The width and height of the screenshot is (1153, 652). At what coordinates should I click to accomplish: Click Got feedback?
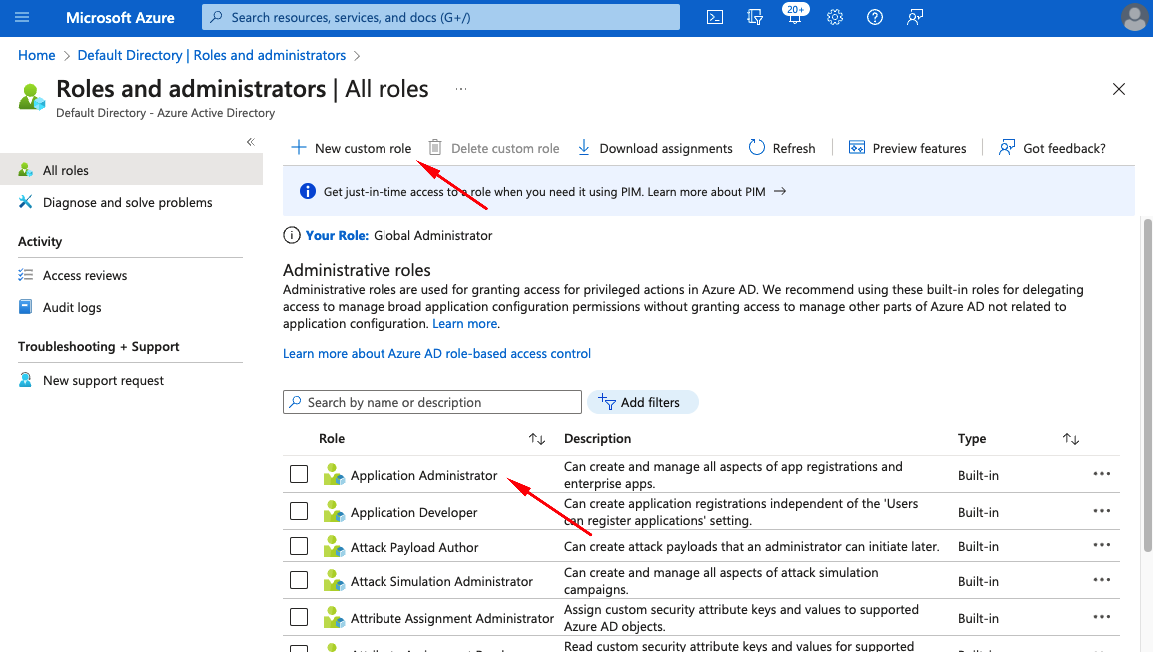pyautogui.click(x=1052, y=148)
